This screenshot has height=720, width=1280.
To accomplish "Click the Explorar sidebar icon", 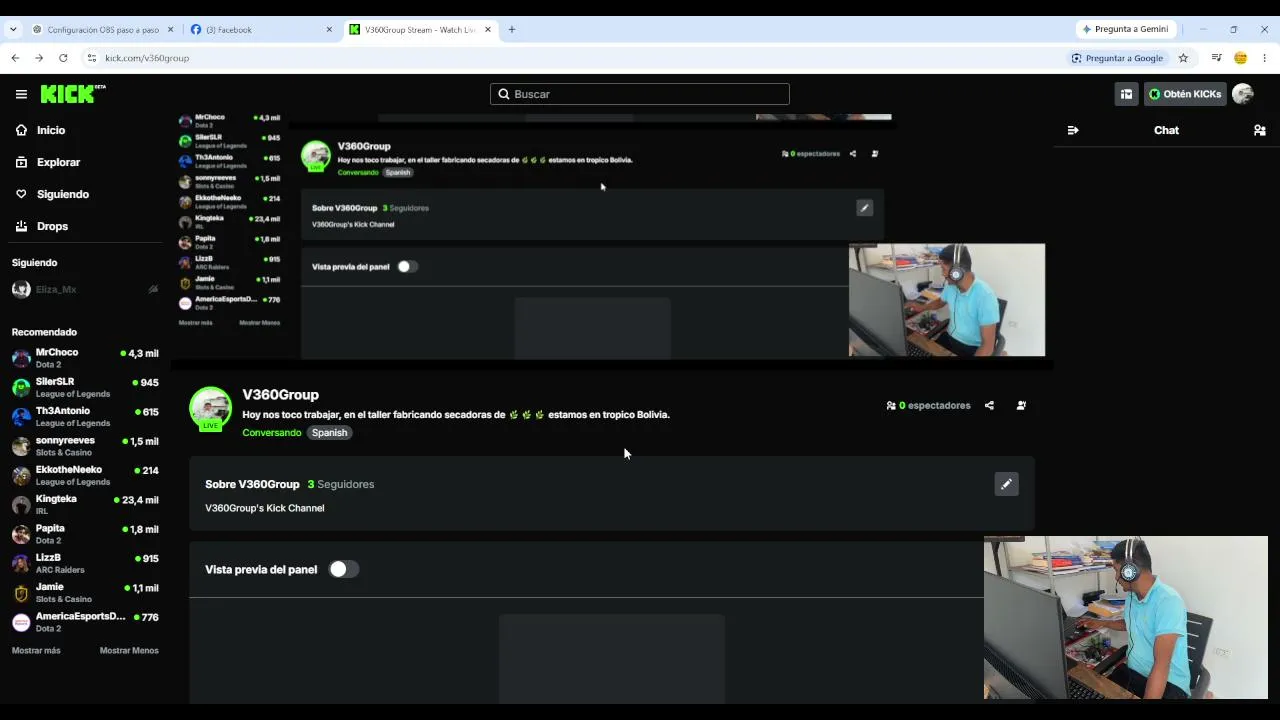I will coord(21,162).
